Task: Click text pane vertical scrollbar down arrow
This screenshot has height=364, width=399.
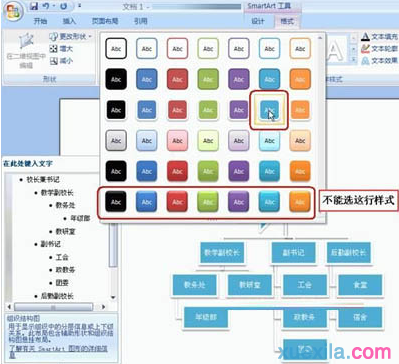Action: click(x=113, y=297)
